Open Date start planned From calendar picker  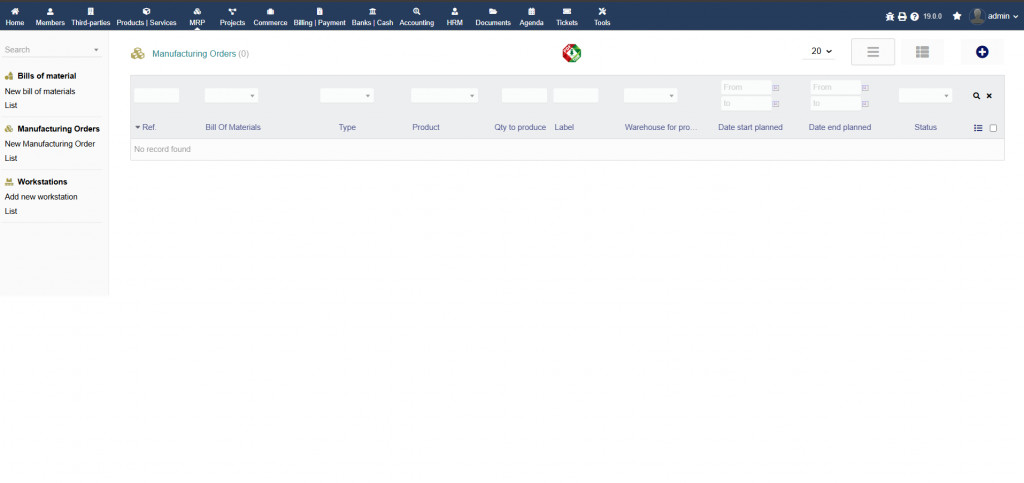(x=776, y=87)
